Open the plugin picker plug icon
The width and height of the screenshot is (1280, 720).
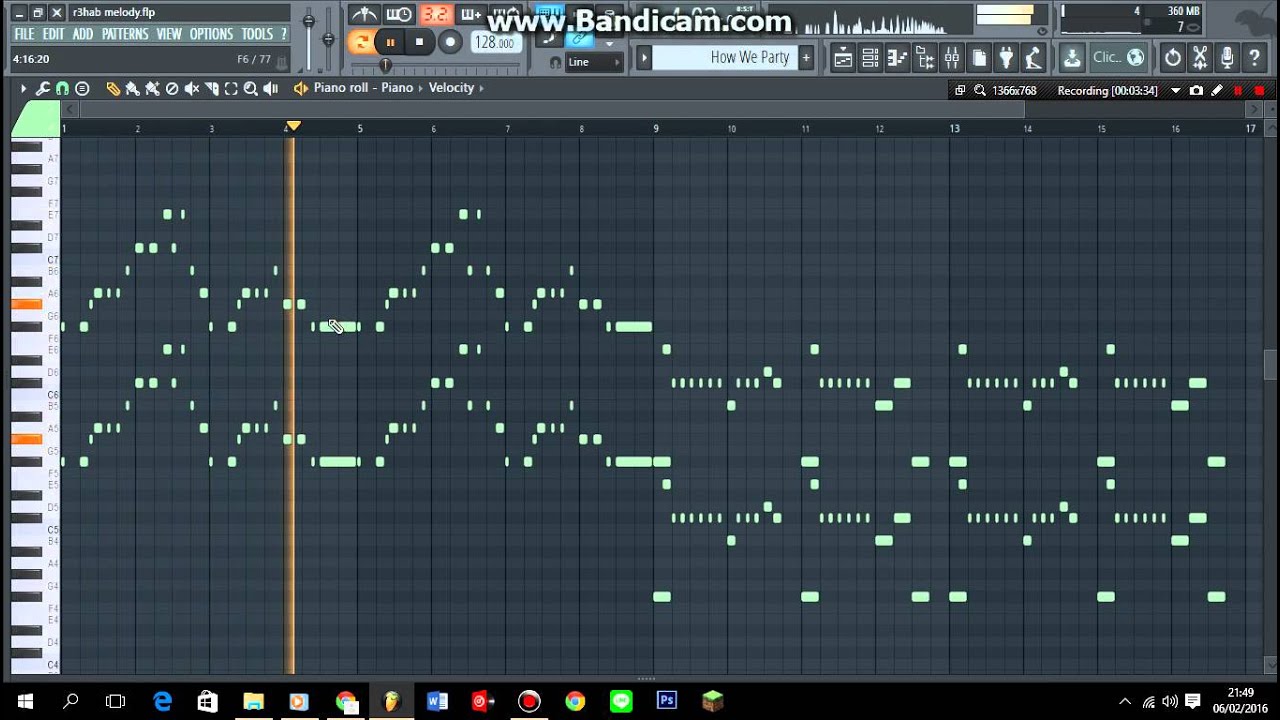pos(1006,58)
